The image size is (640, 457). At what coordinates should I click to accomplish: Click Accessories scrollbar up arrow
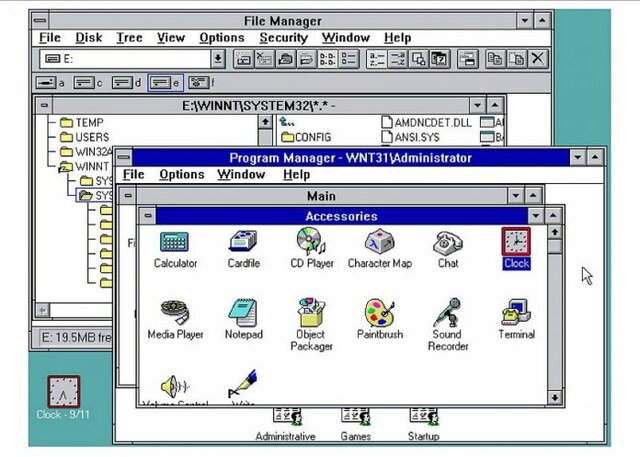[554, 233]
